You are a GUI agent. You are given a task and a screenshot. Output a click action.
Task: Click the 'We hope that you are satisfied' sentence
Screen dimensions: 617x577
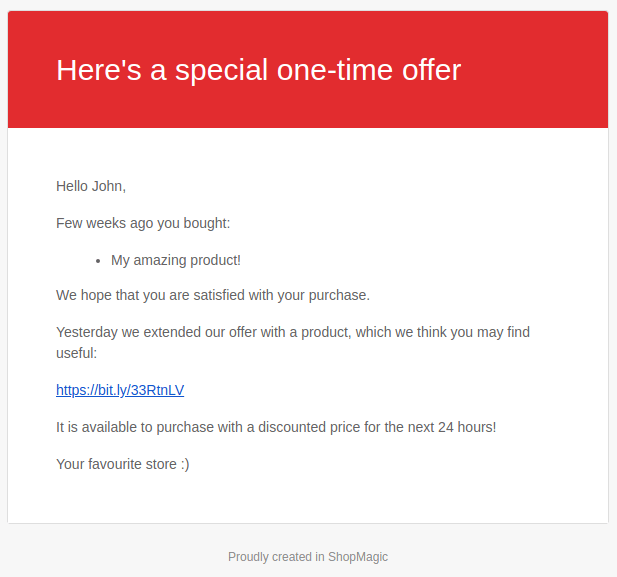(x=213, y=295)
